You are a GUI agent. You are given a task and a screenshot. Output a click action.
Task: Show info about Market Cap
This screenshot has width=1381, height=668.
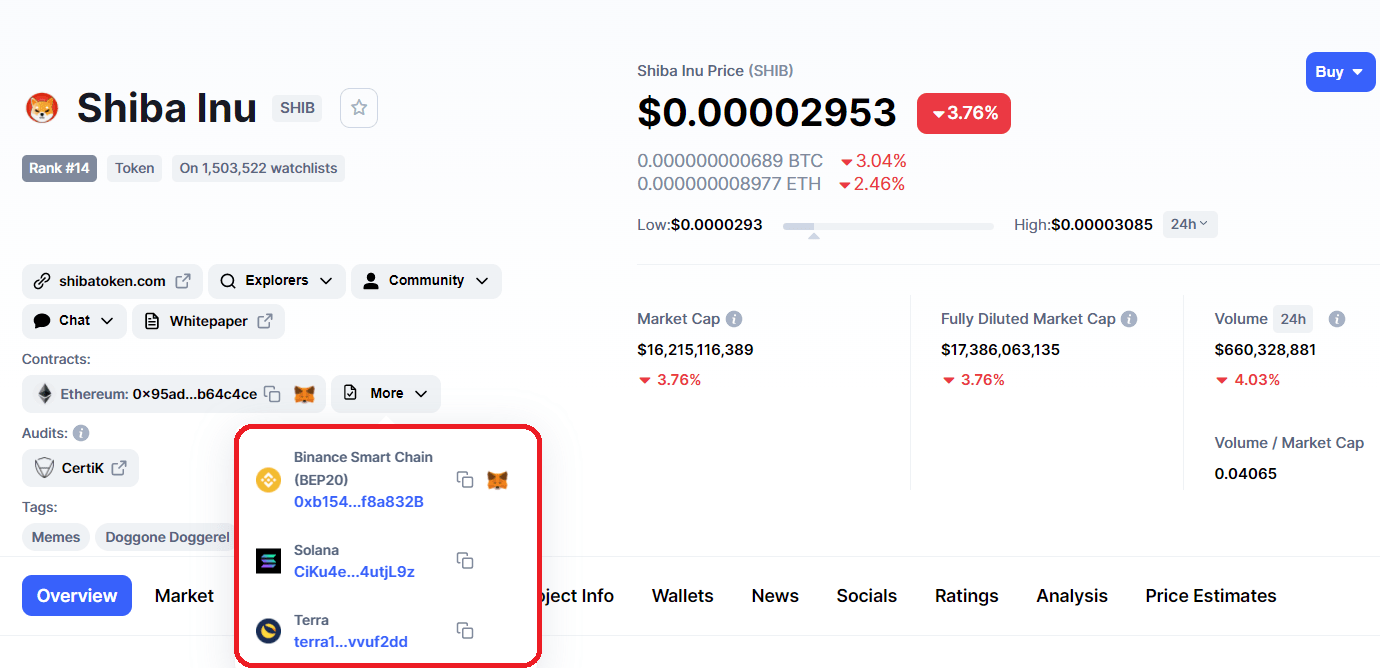pyautogui.click(x=734, y=319)
